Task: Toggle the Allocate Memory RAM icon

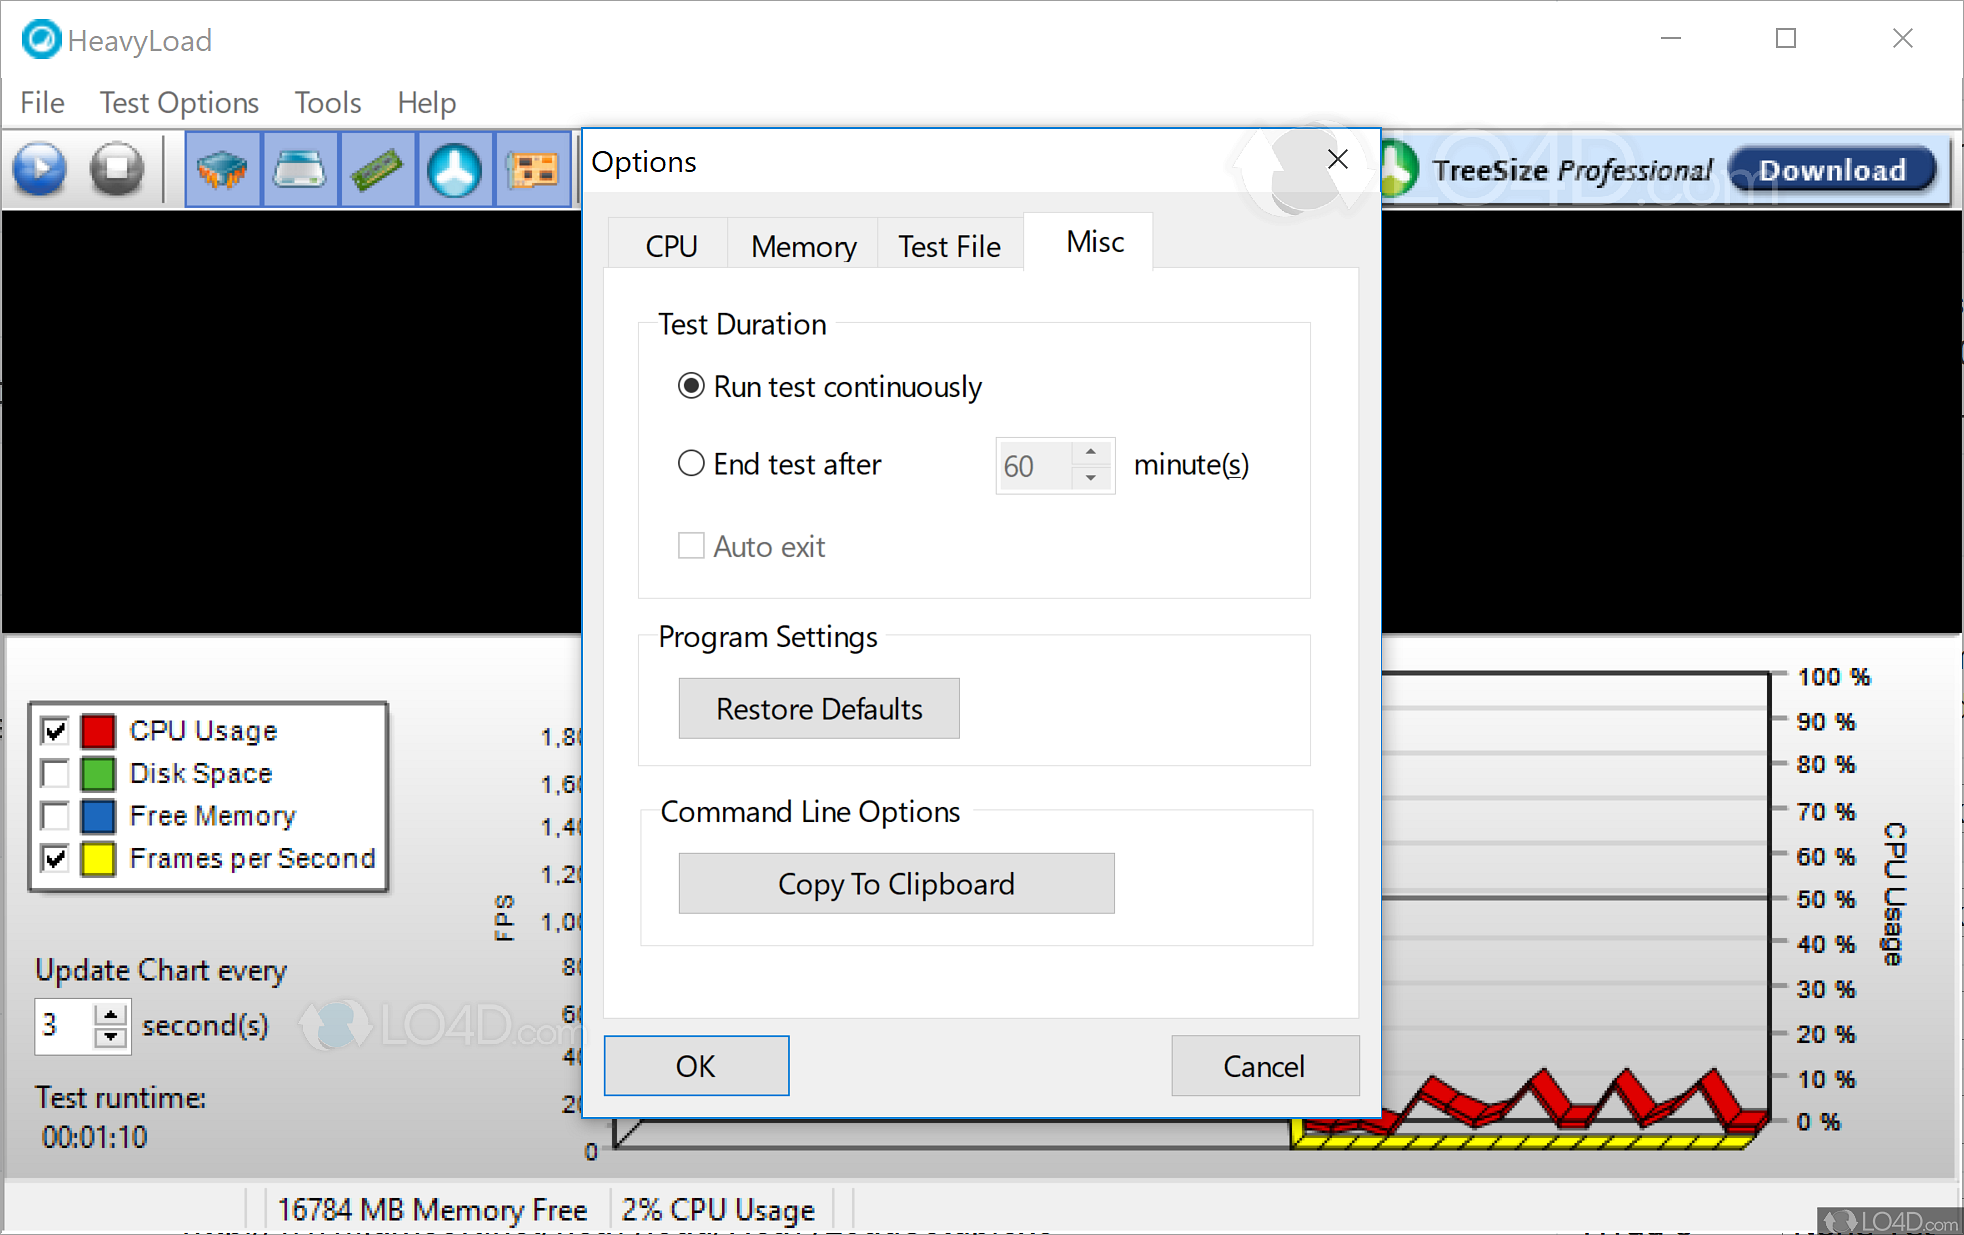Action: 377,169
